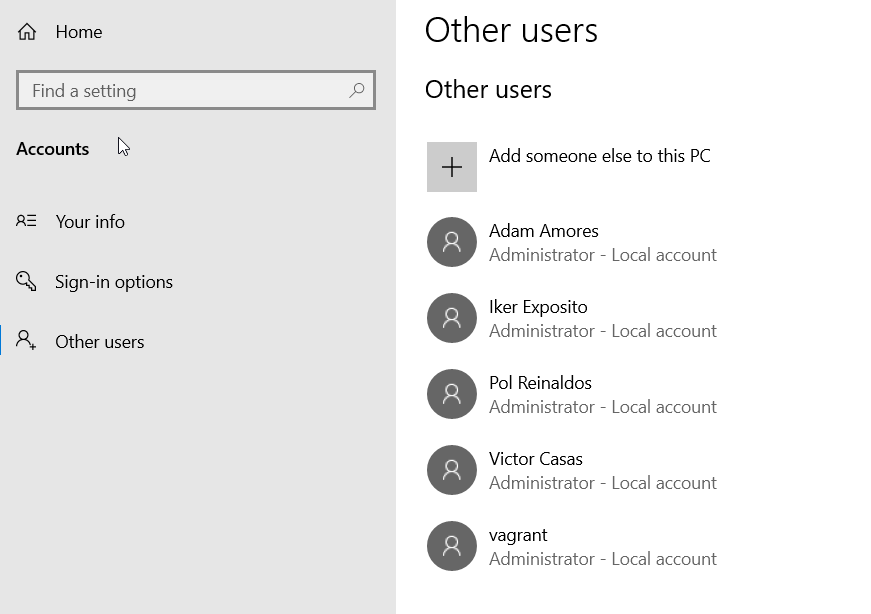Go to Sign-in options
Image resolution: width=871 pixels, height=614 pixels.
click(x=114, y=282)
